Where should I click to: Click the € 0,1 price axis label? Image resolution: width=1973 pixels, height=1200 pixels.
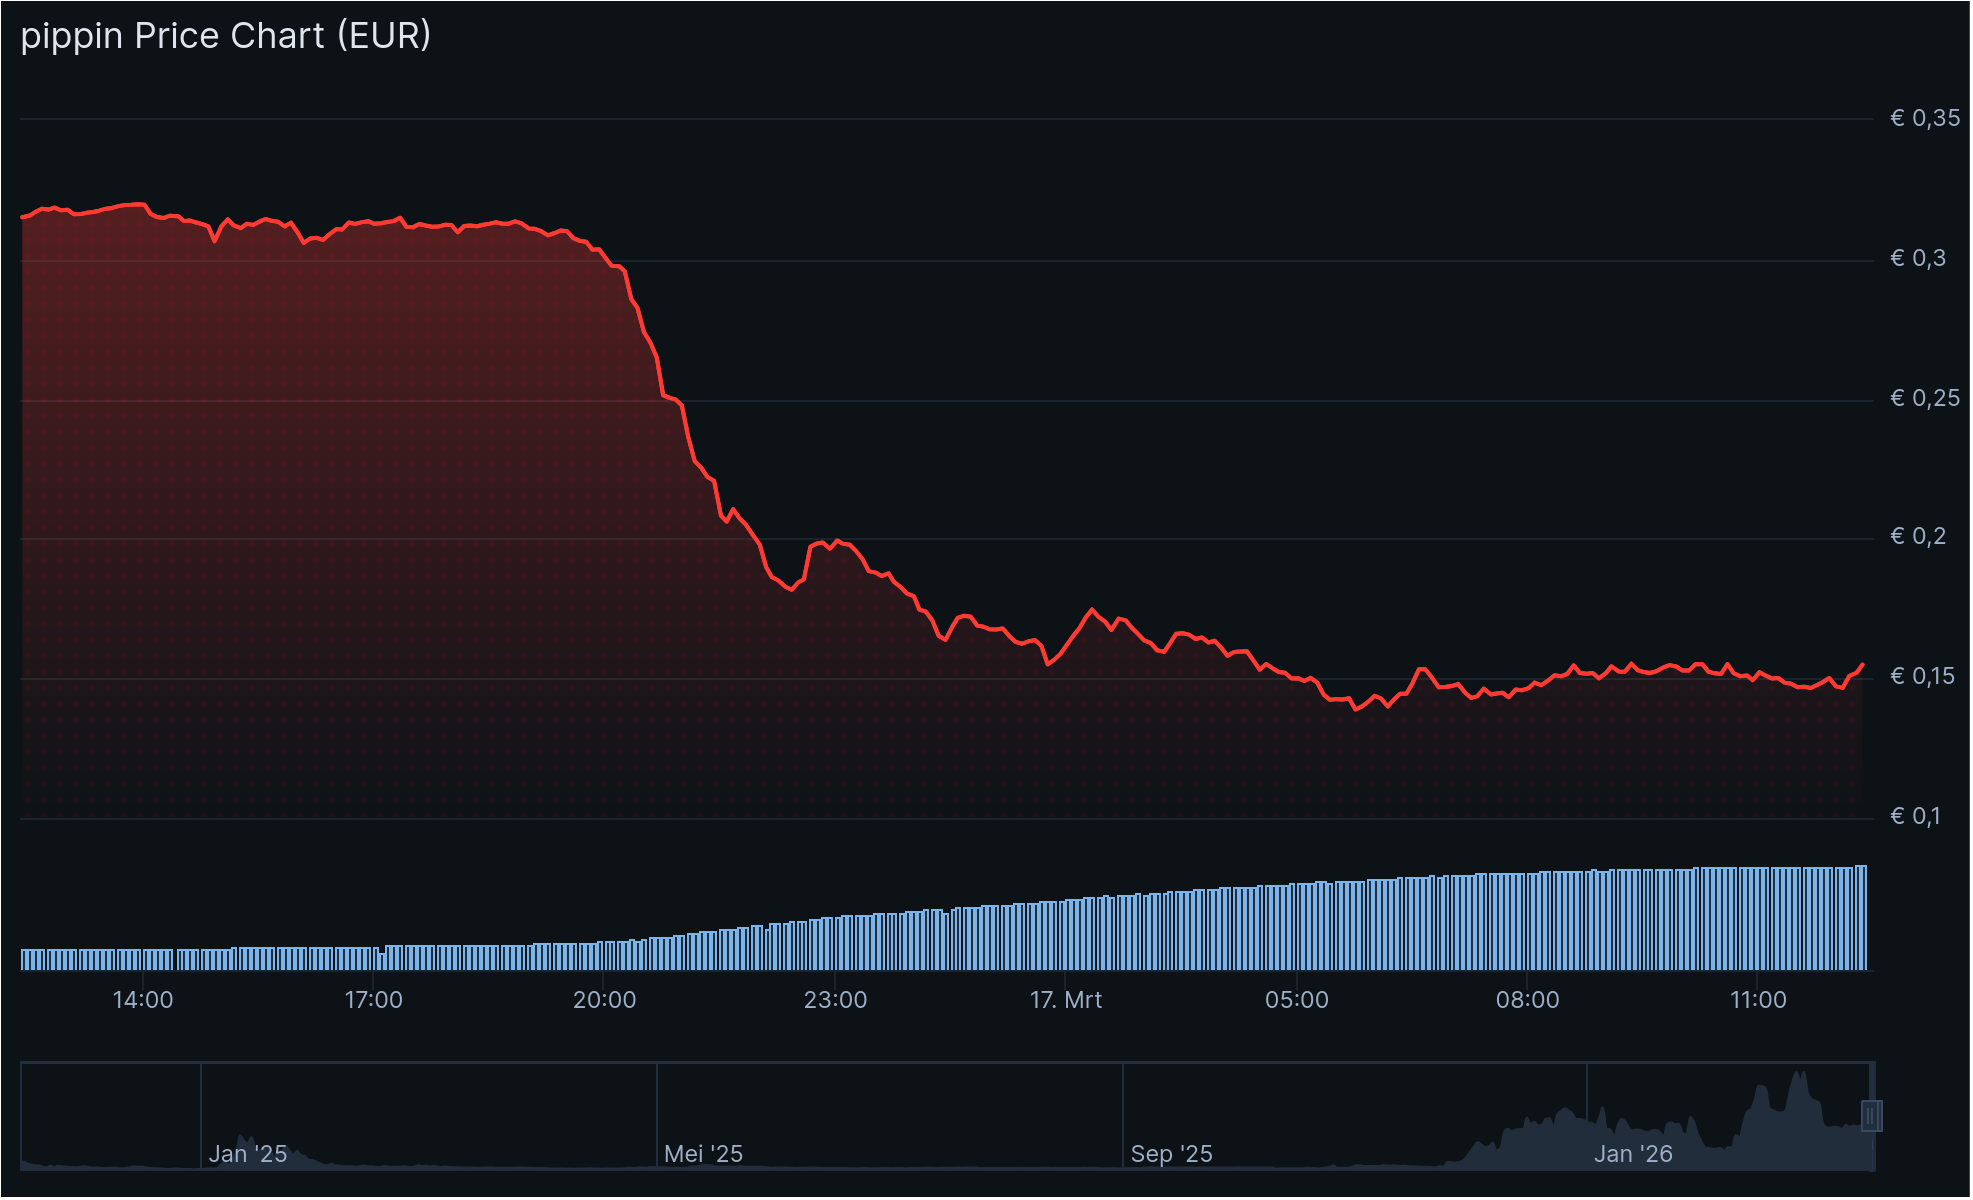click(1914, 816)
